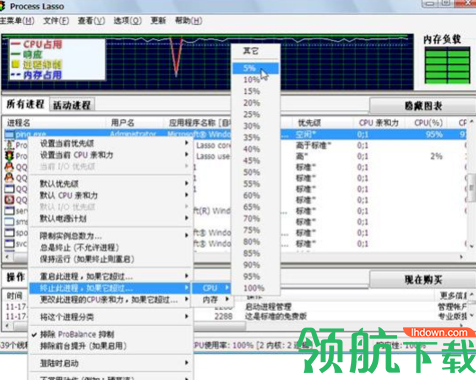Click the process list left scroll arrow
Viewport: 476px width, 380px height.
[x=7, y=257]
